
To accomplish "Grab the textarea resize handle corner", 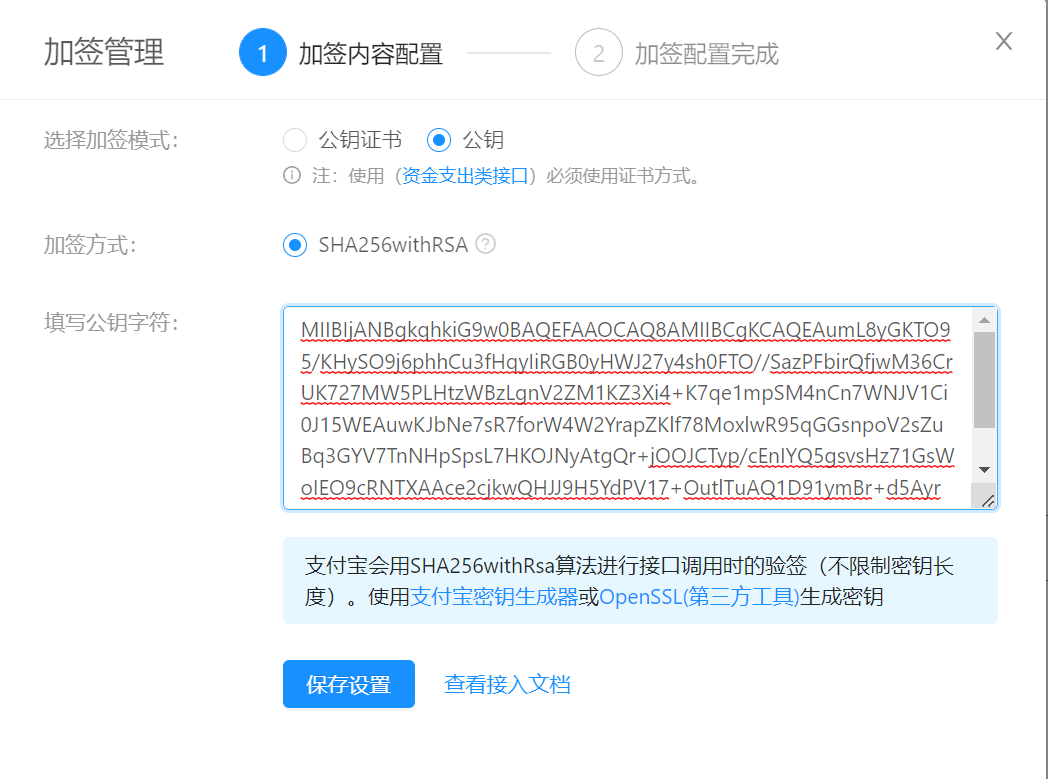I will [x=988, y=501].
